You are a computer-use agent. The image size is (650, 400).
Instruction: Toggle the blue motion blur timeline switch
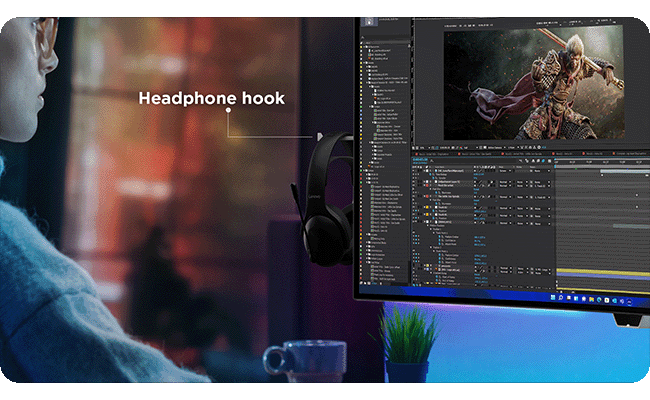point(543,161)
